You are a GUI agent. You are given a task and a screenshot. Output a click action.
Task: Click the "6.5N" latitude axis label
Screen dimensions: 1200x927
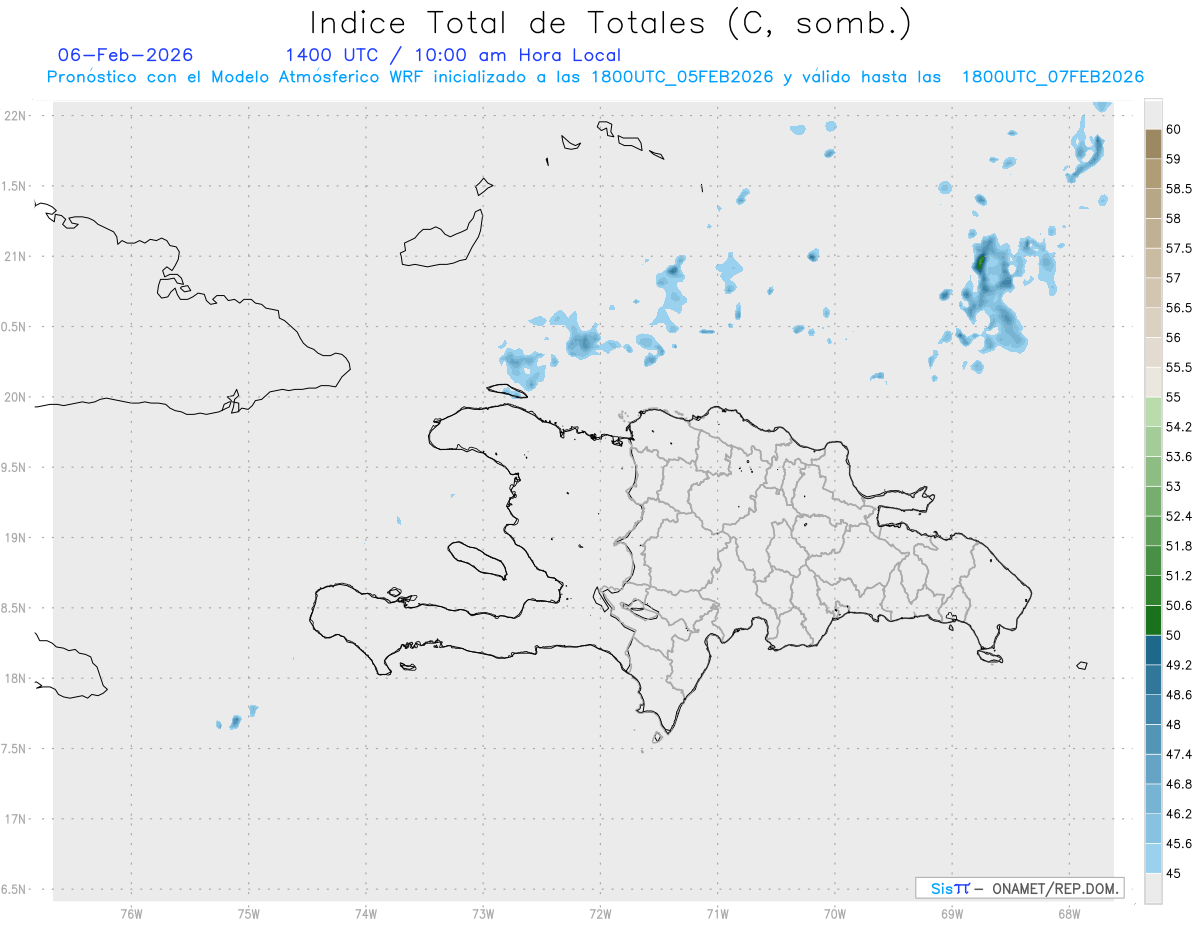point(14,889)
